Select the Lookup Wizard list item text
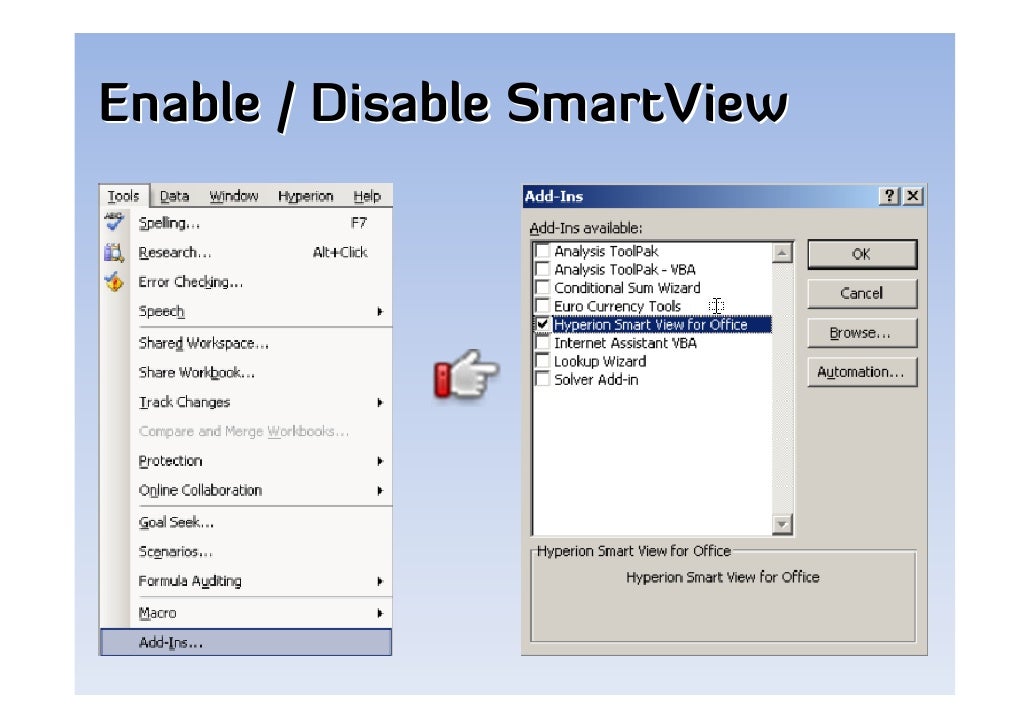 pyautogui.click(x=600, y=361)
